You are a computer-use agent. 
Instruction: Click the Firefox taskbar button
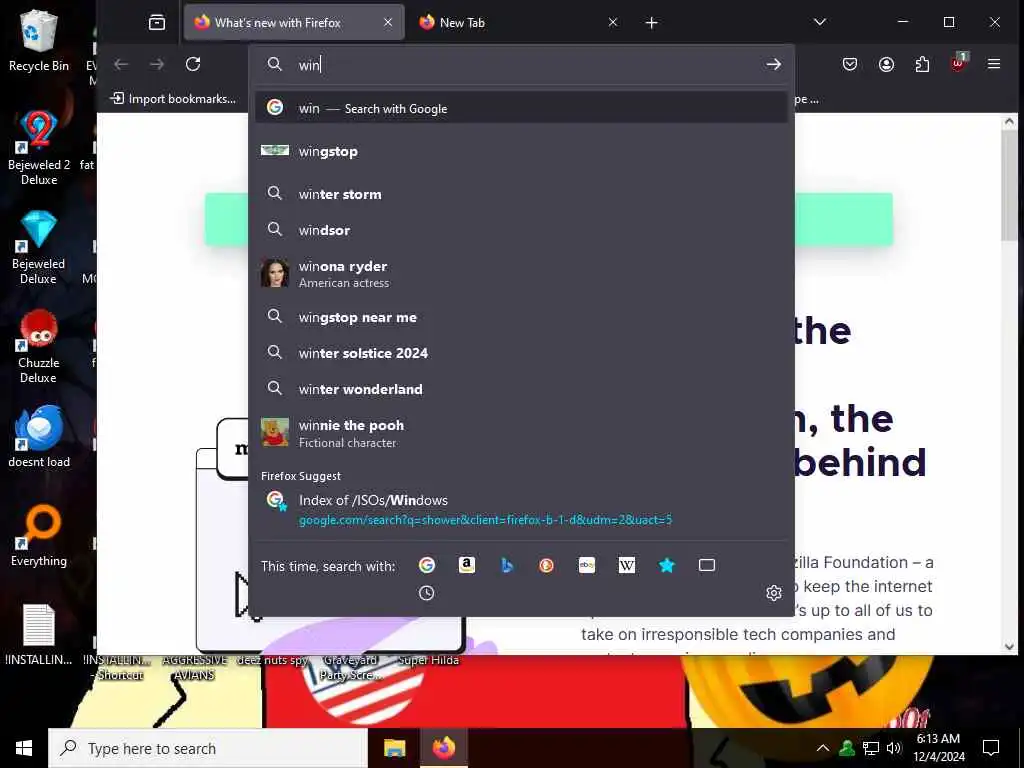click(x=443, y=748)
